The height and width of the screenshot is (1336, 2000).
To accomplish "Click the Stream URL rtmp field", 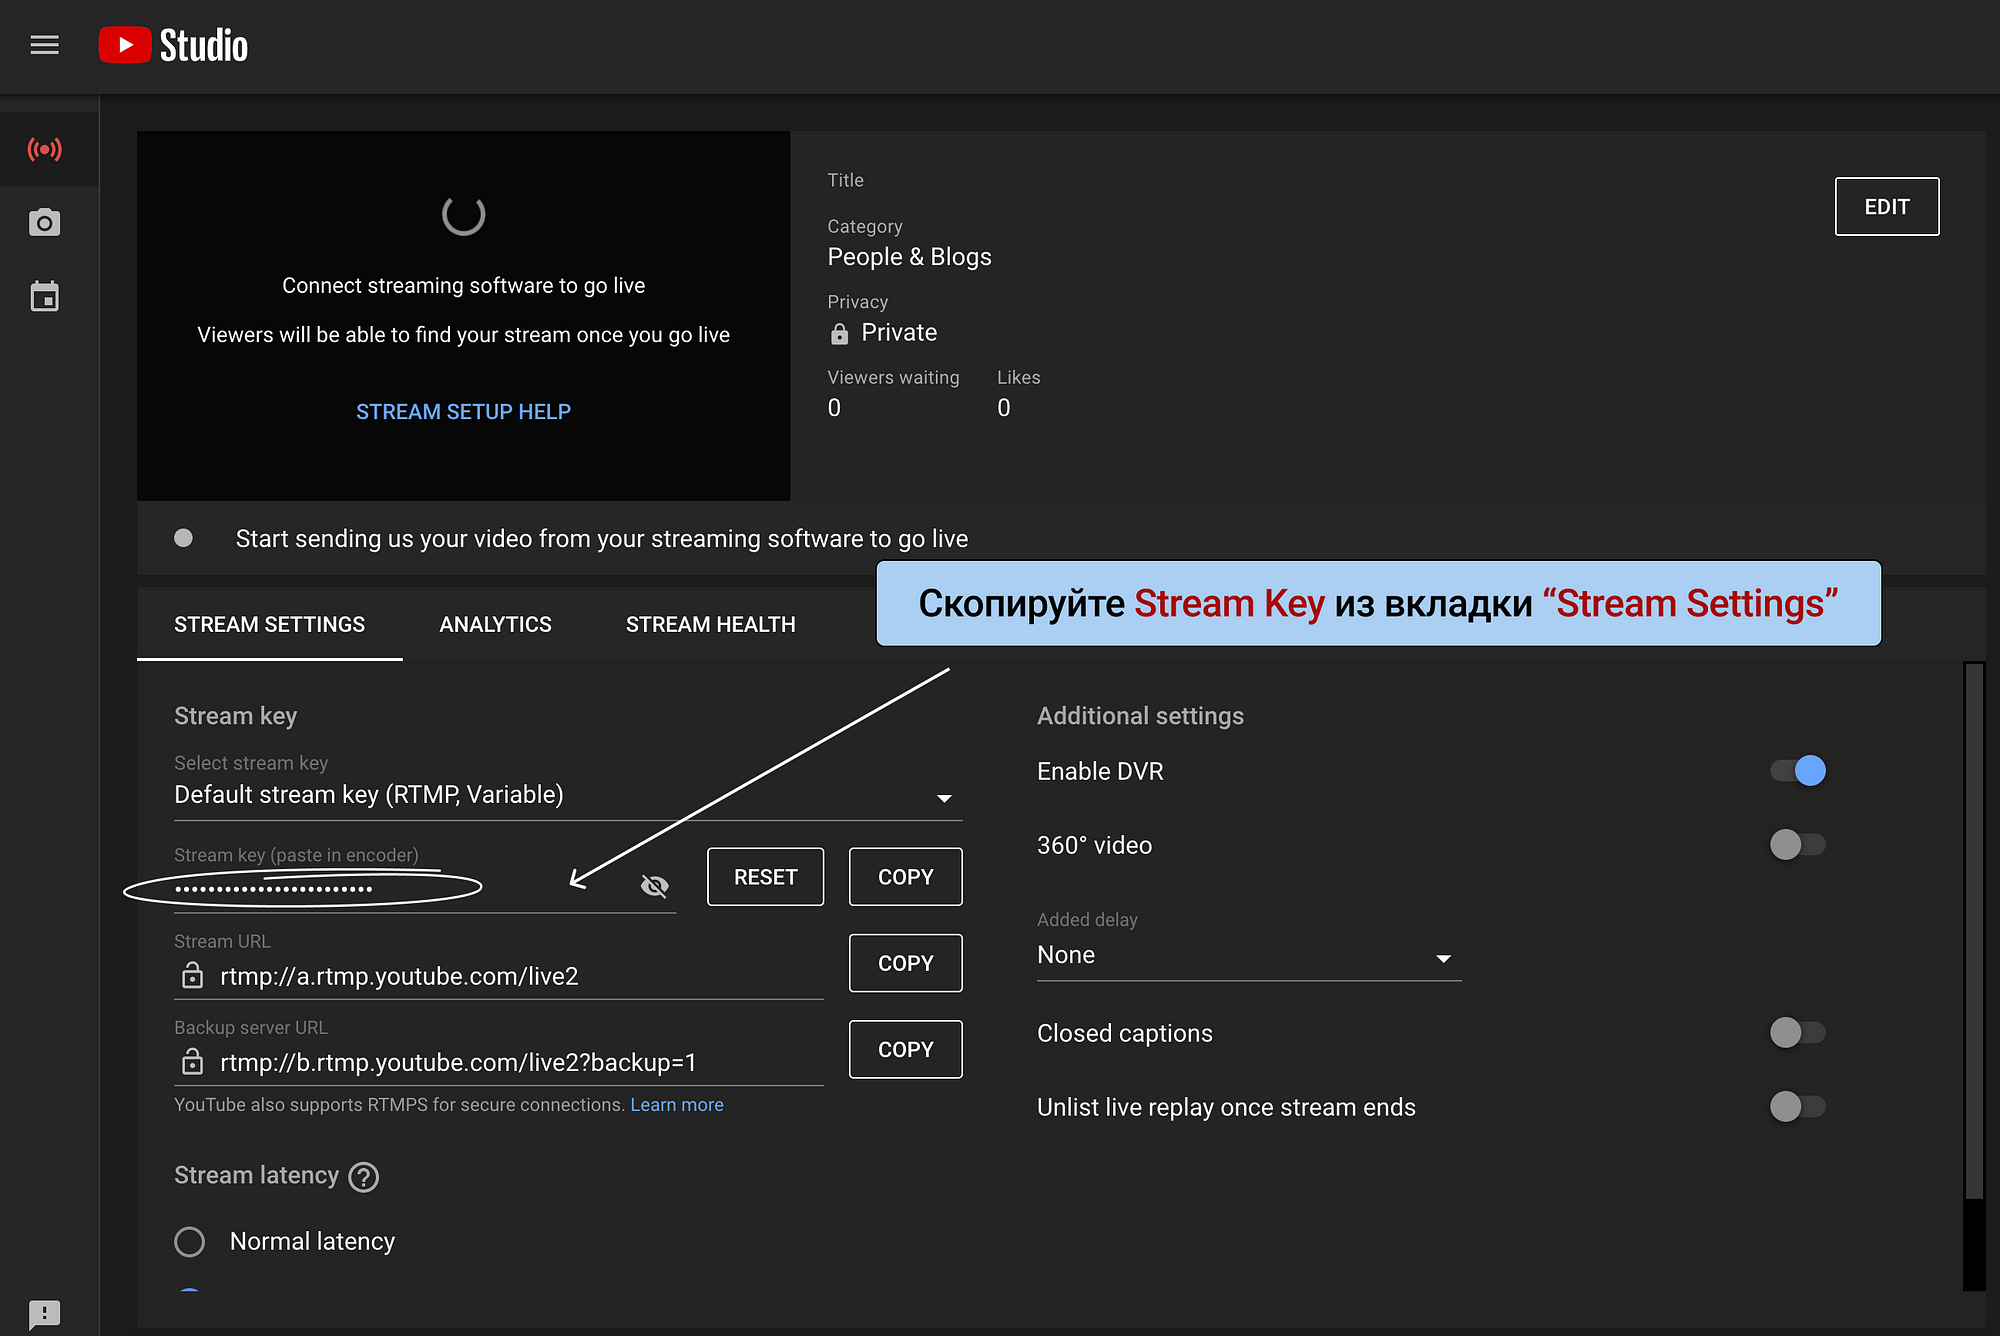I will coord(499,975).
